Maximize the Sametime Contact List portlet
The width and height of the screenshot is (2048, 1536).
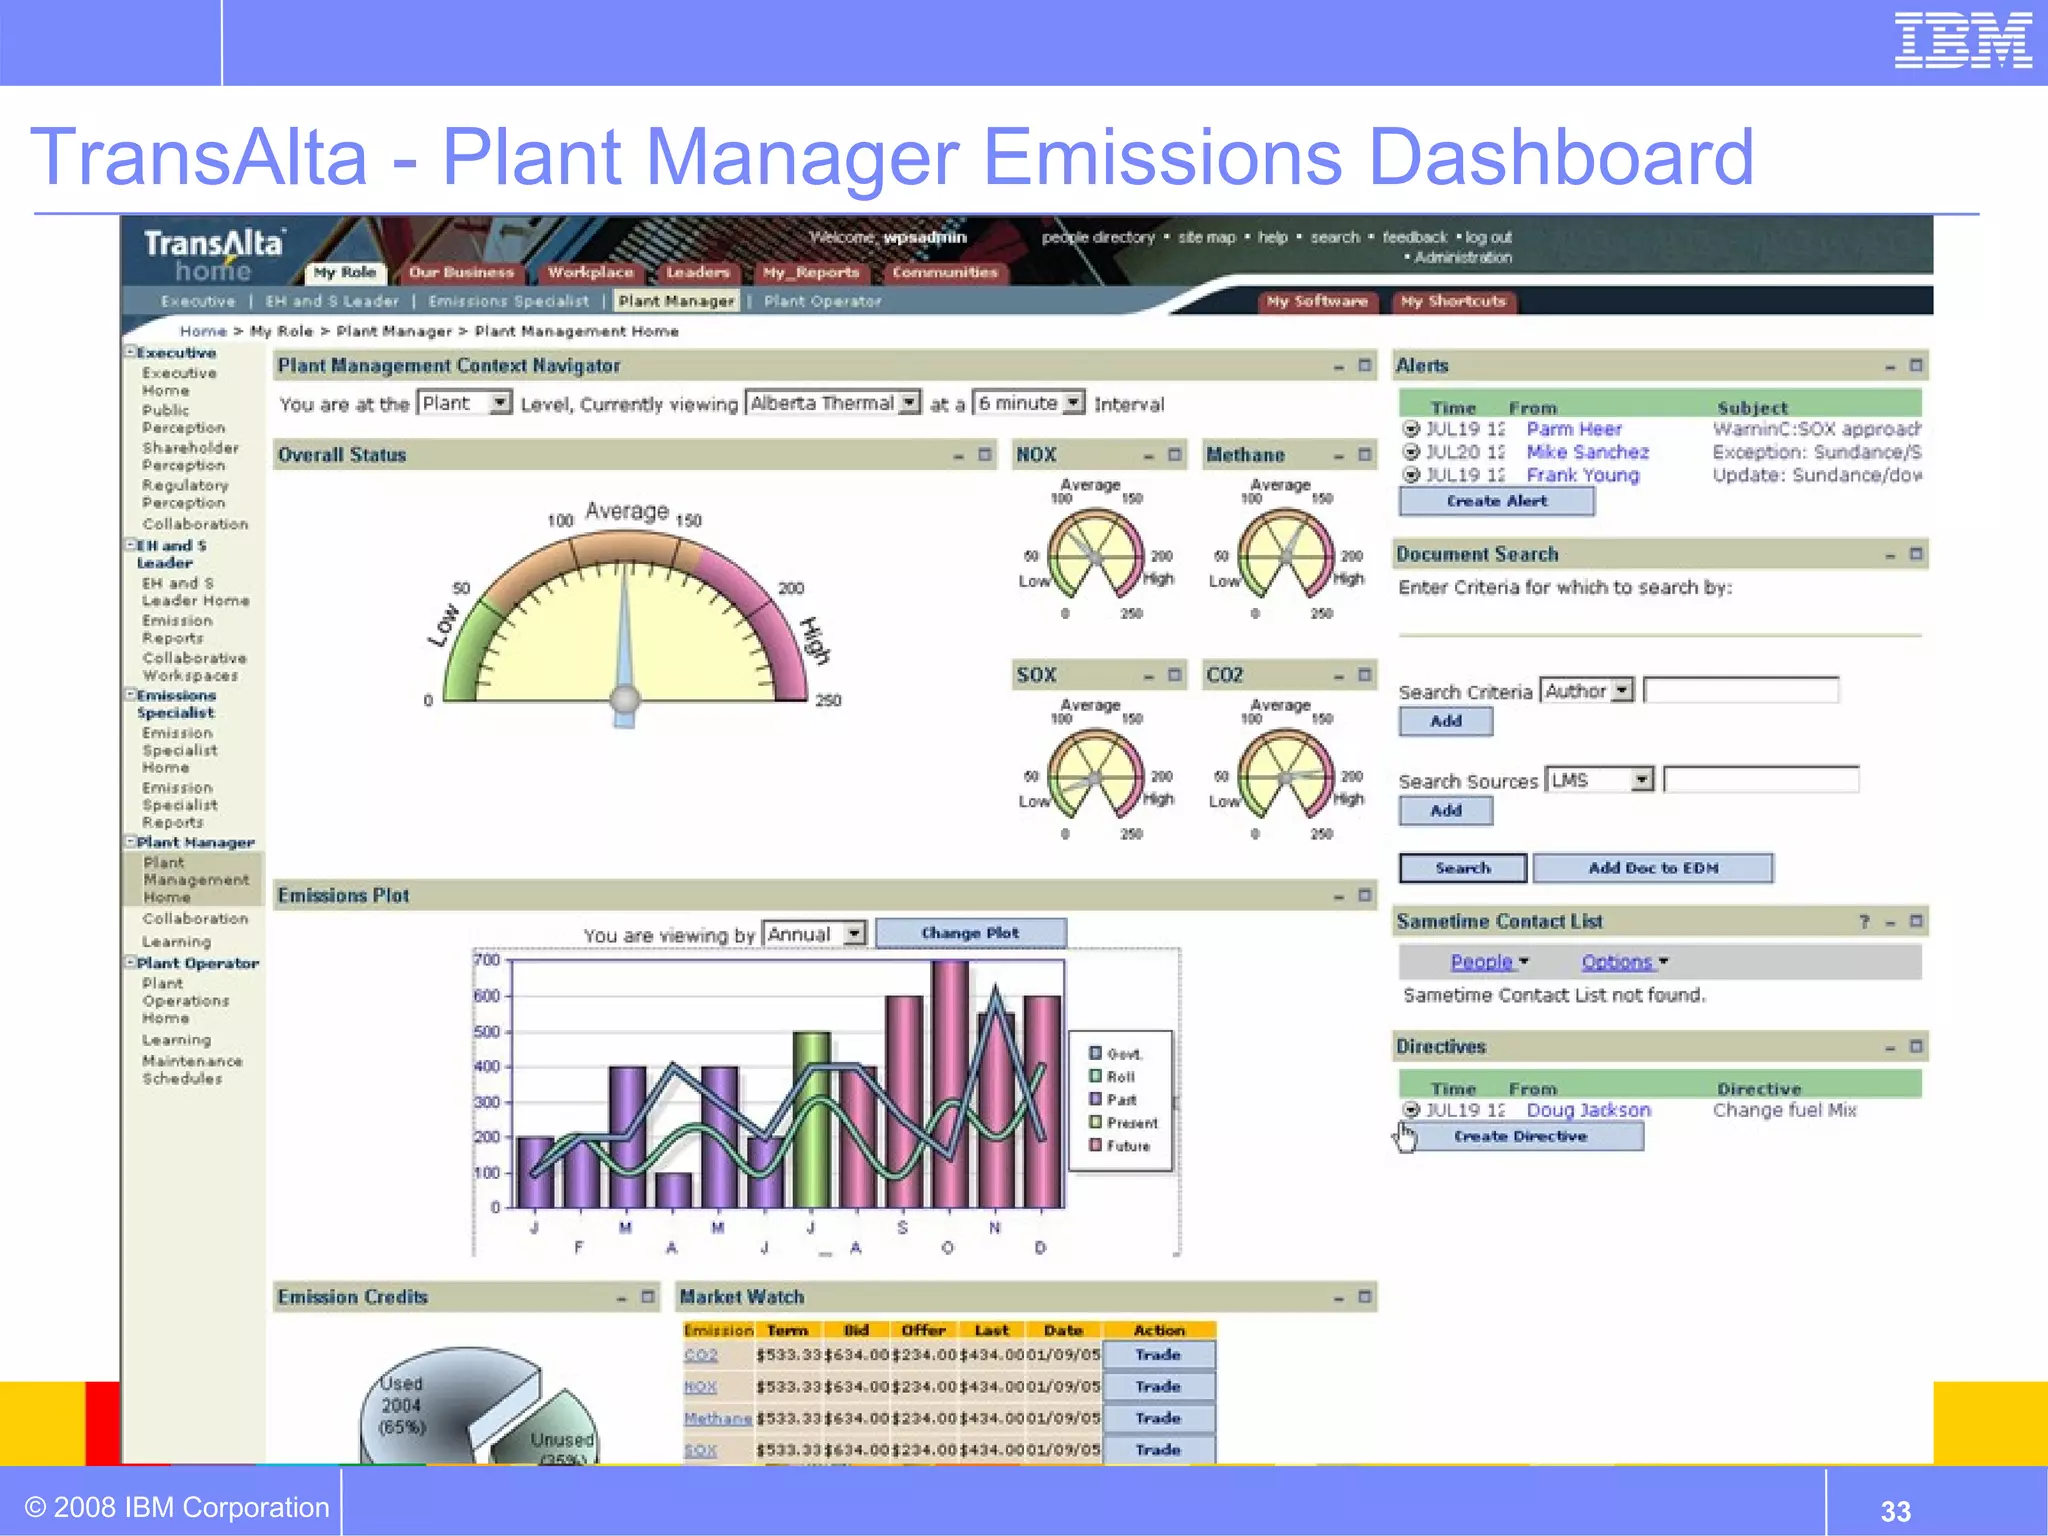point(1916,921)
